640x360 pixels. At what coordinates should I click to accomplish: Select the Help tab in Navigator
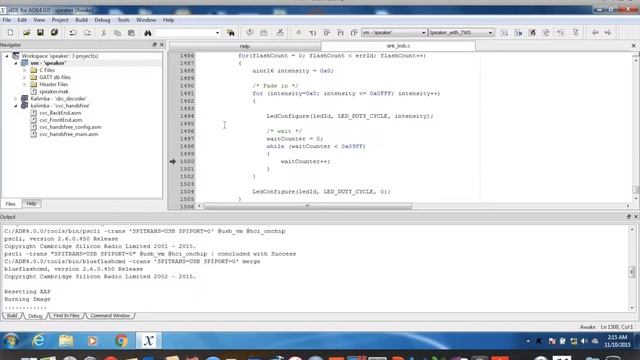31,204
